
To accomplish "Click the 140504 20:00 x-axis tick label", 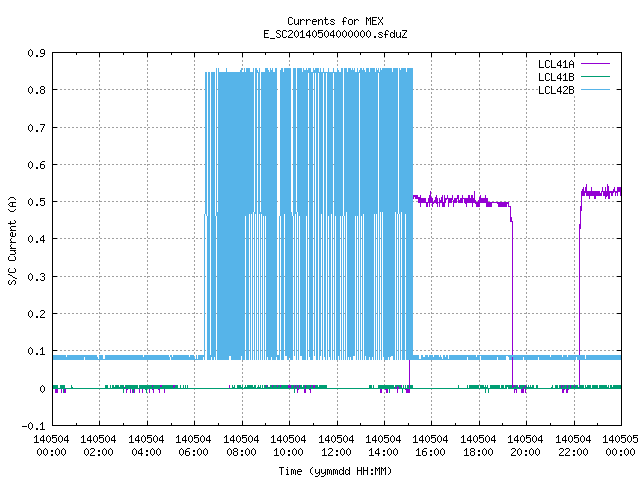I will pyautogui.click(x=525, y=446).
